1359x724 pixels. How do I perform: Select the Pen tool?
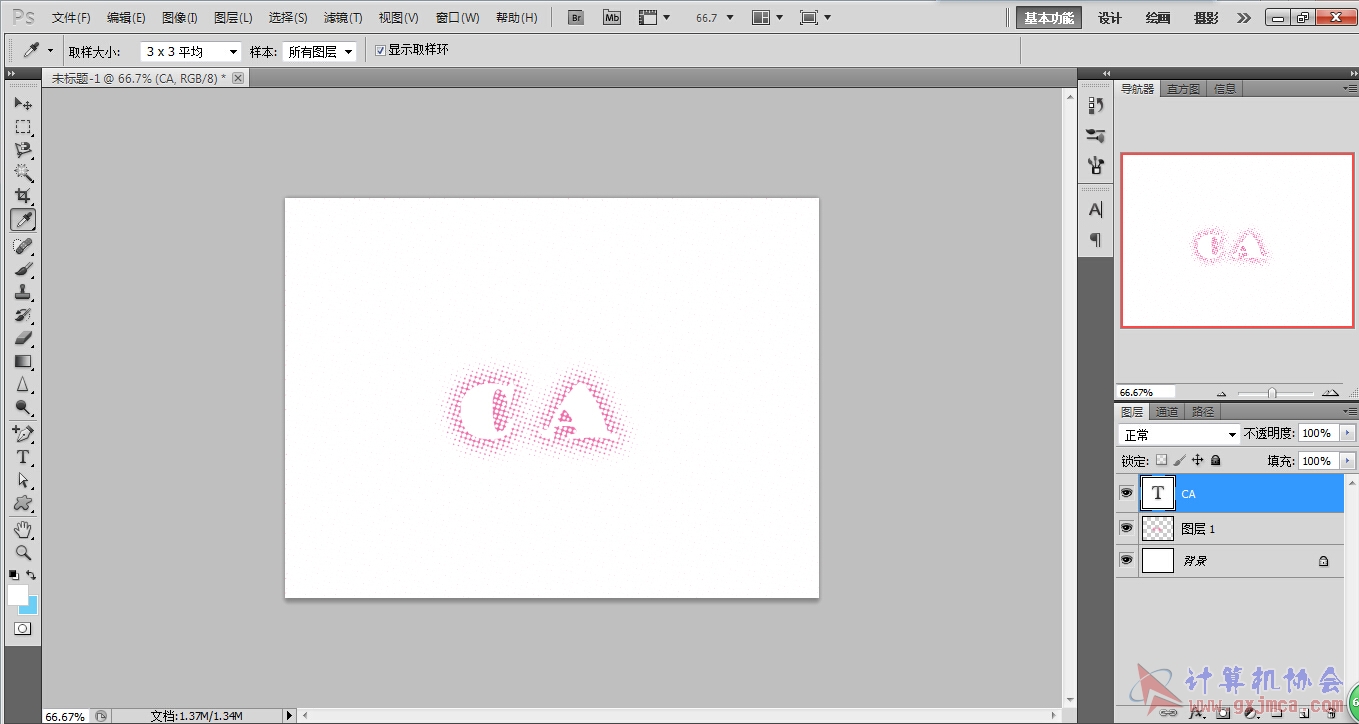point(23,433)
